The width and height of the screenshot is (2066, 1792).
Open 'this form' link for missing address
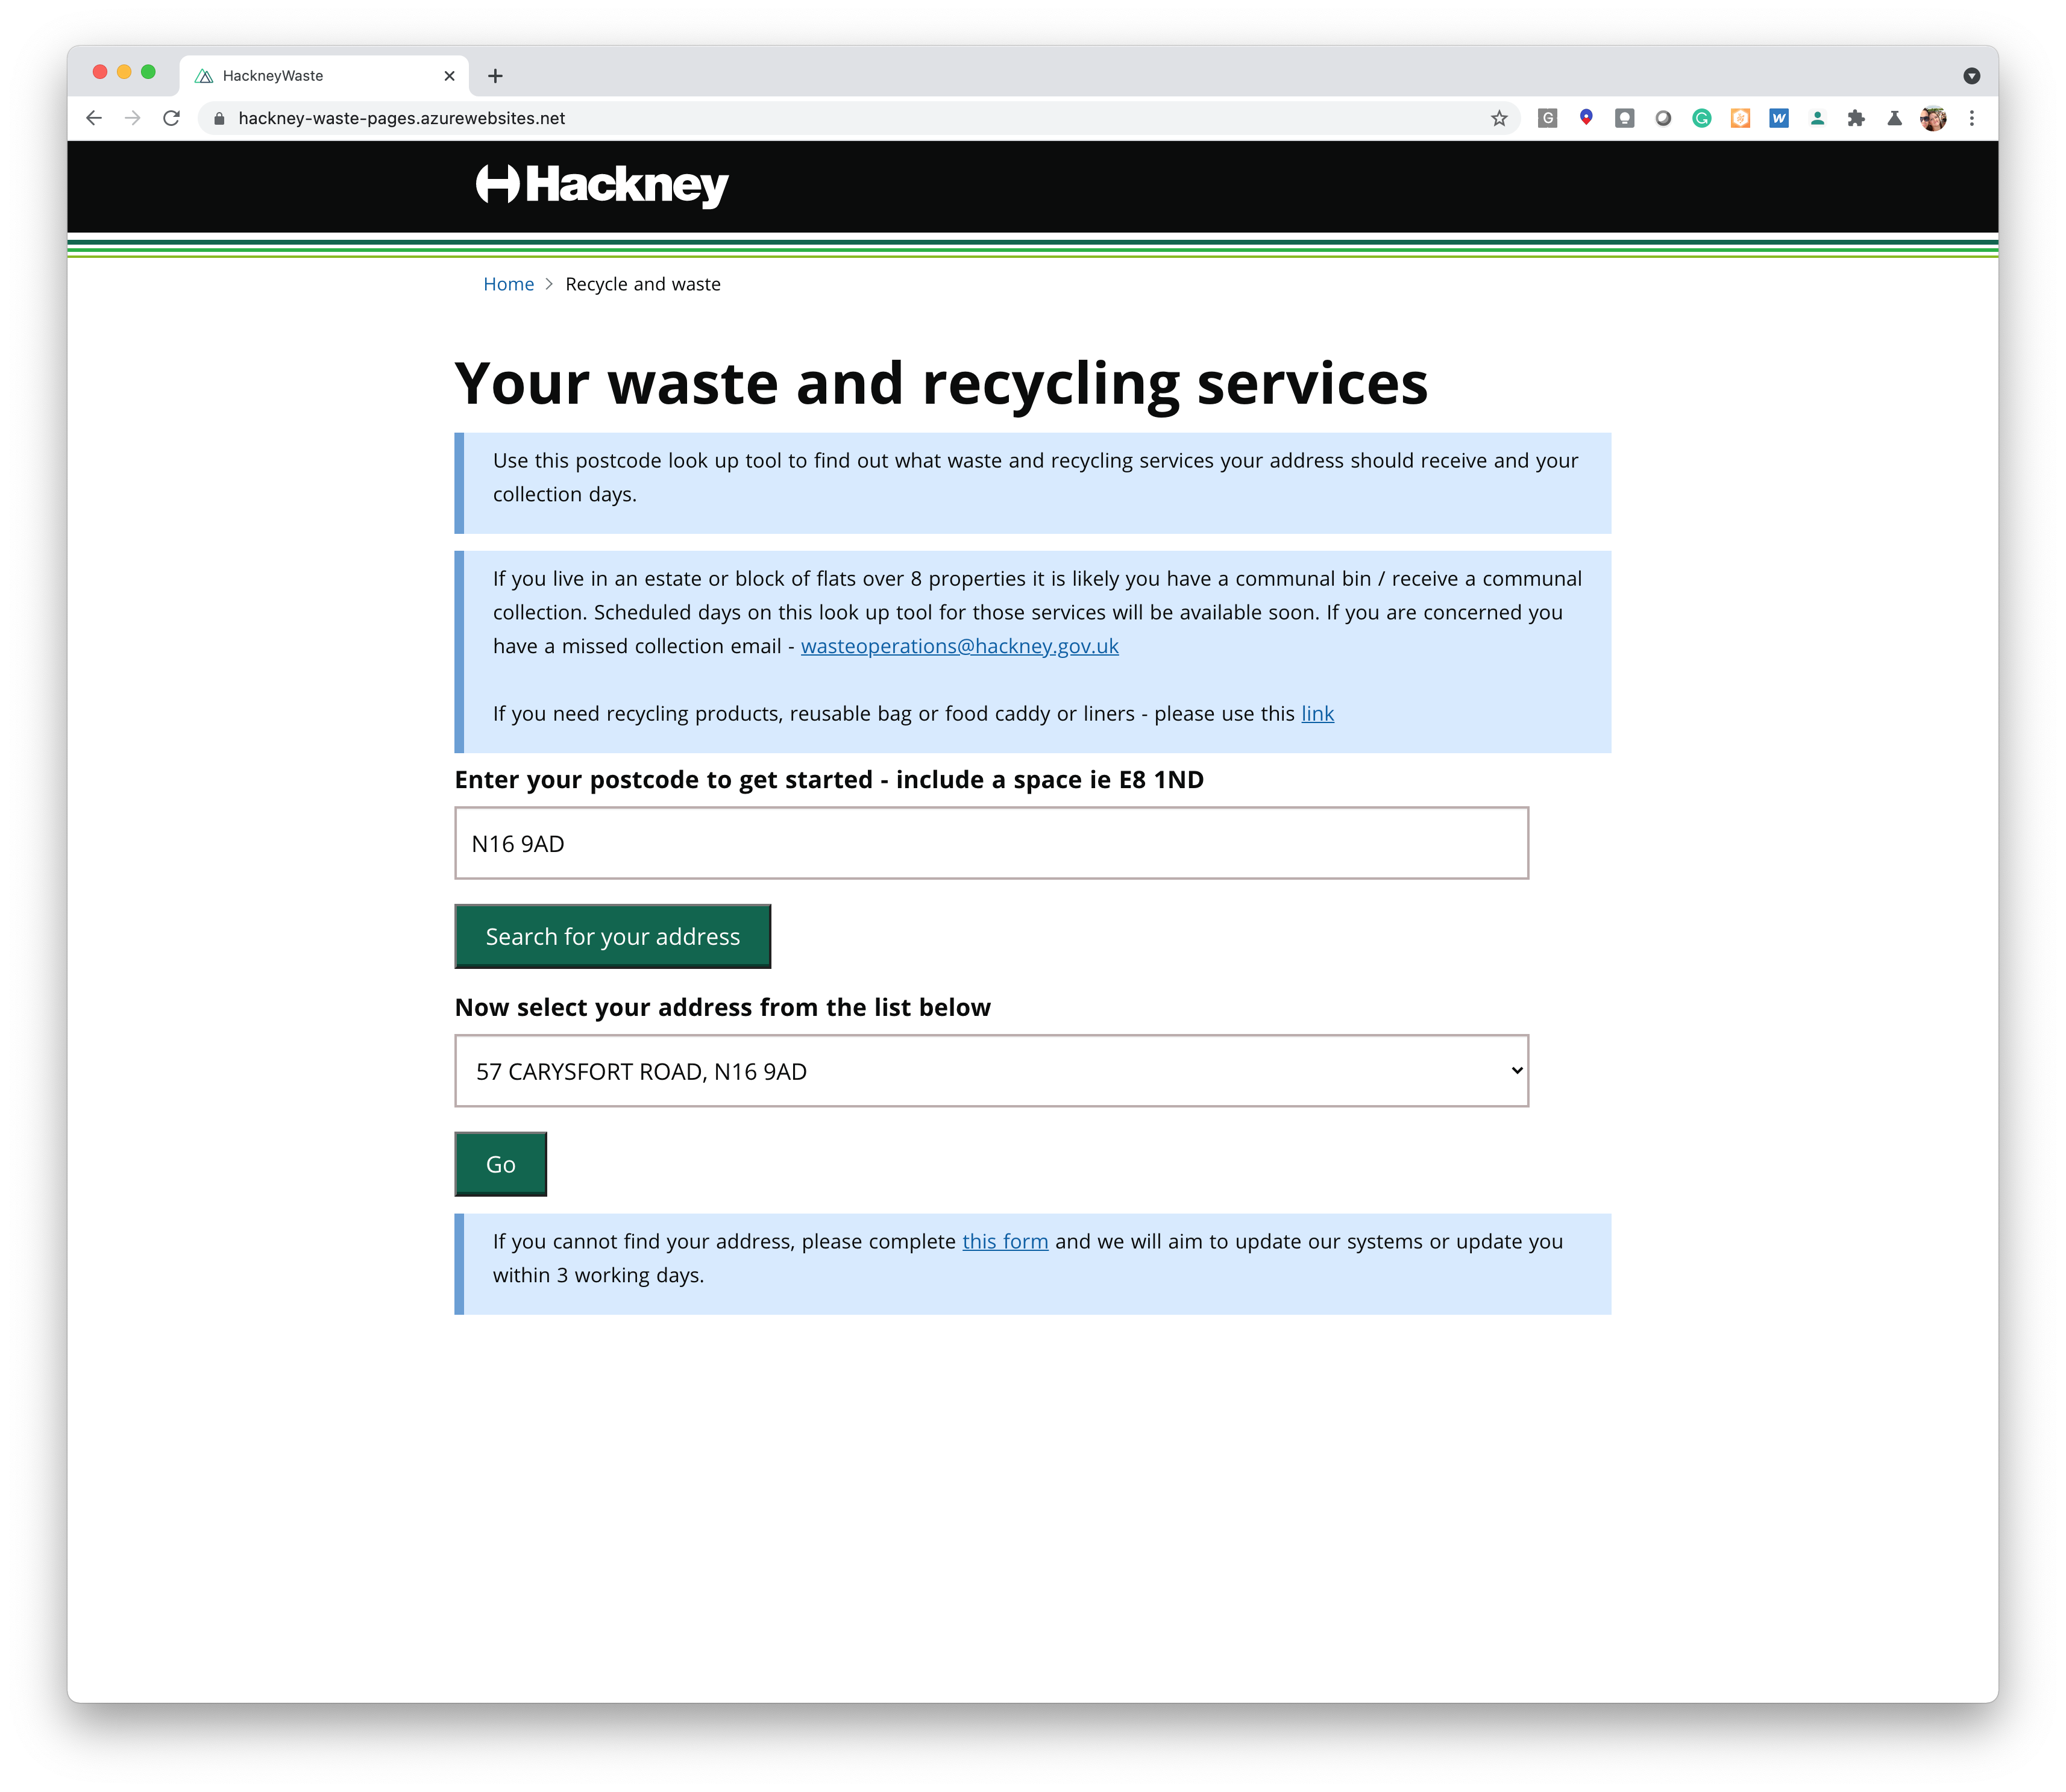1005,1241
